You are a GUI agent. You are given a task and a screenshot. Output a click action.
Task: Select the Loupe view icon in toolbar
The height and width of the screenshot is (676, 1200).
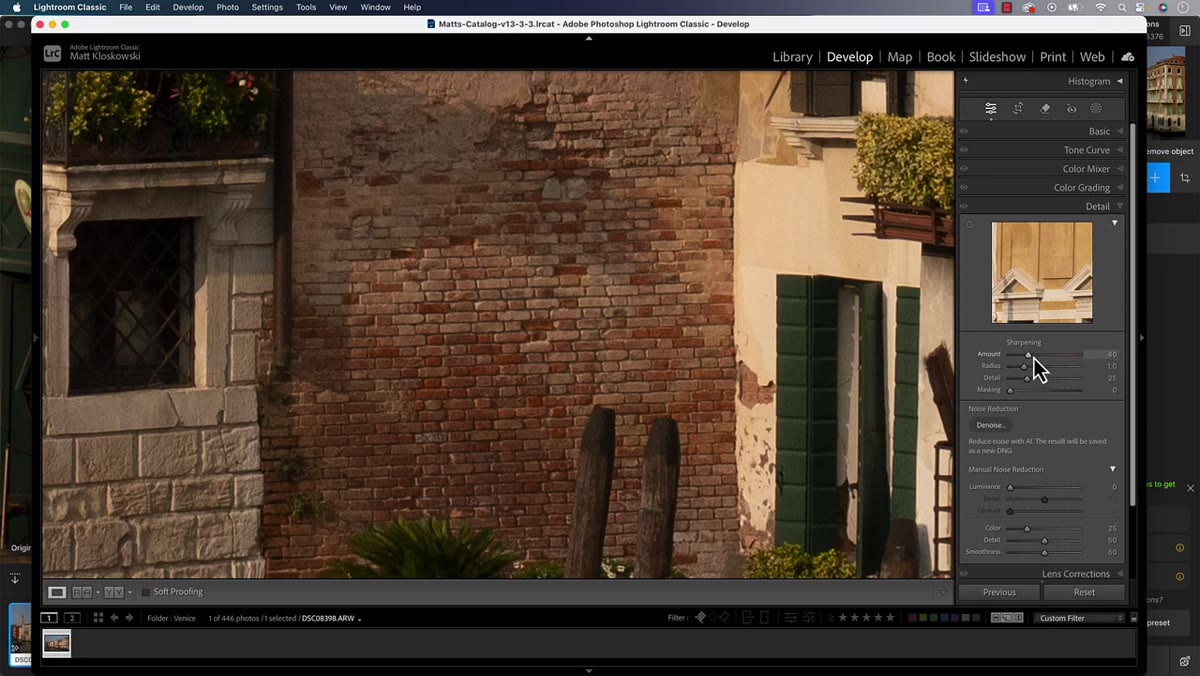click(x=58, y=592)
